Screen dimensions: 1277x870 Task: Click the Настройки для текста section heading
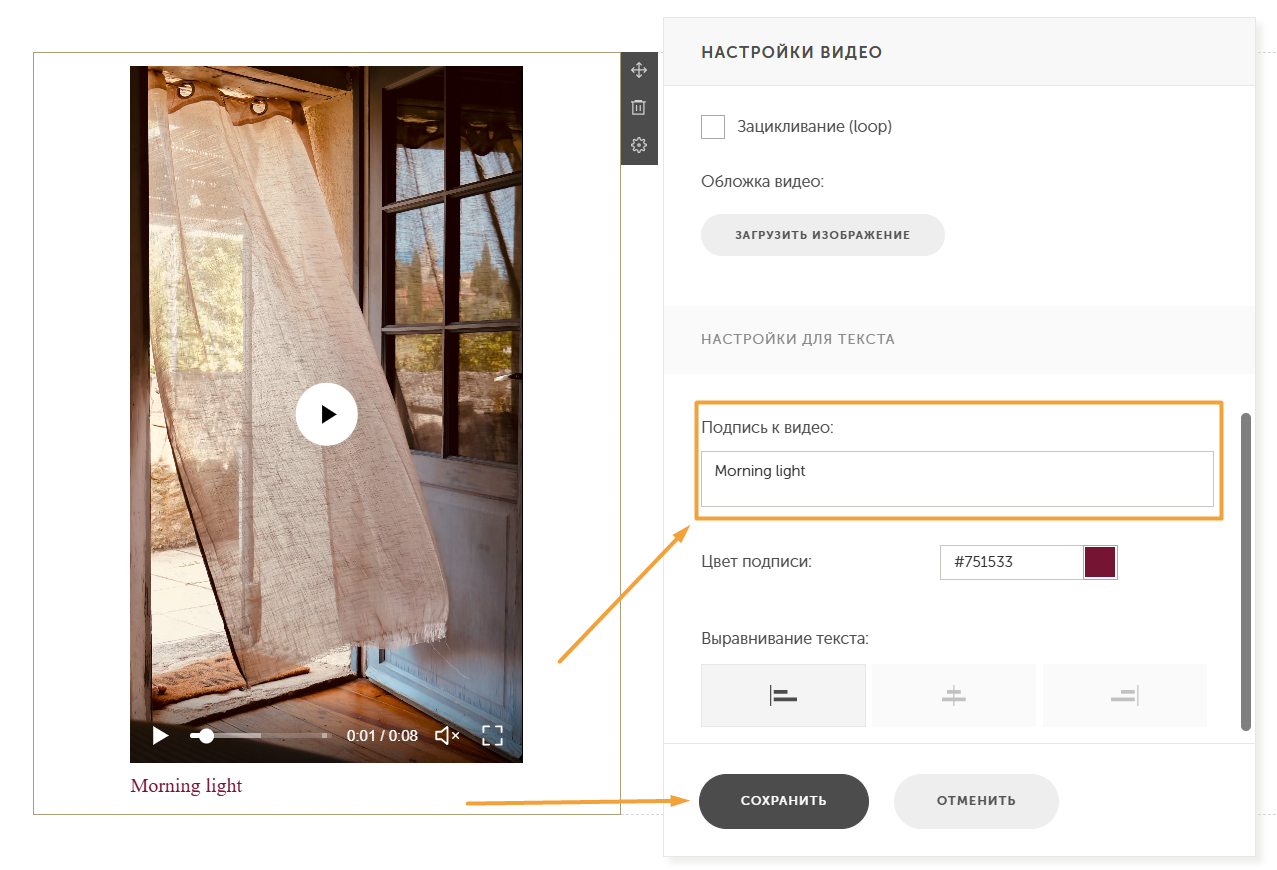[798, 339]
